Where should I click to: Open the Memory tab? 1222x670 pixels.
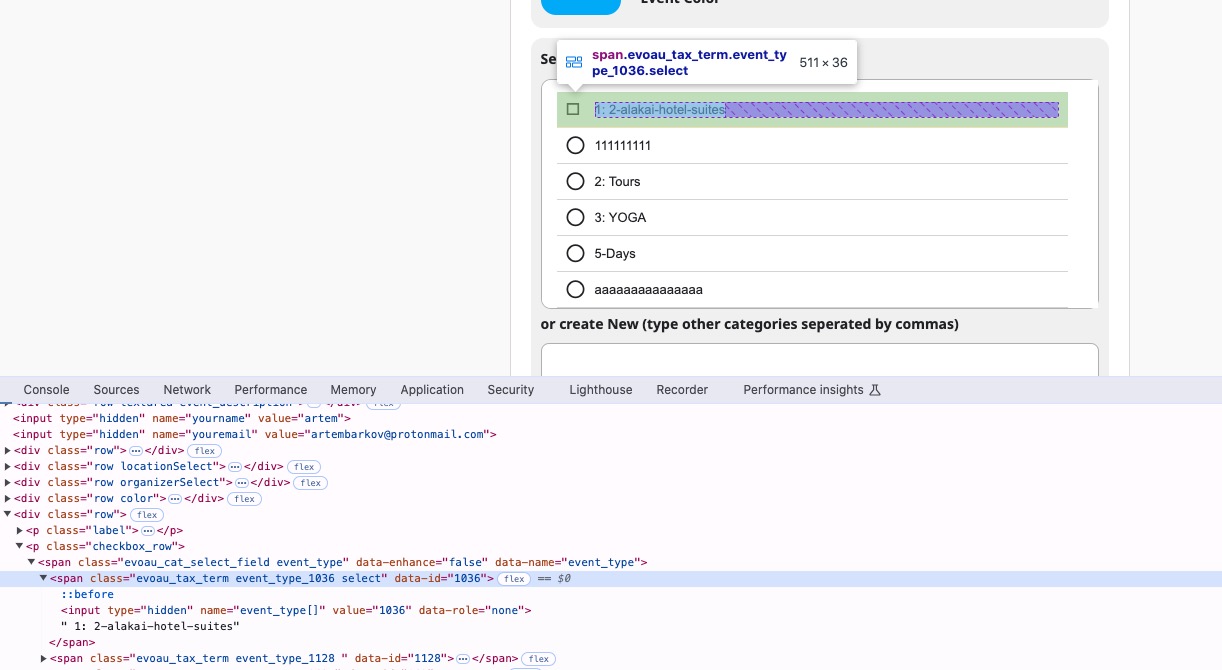(x=353, y=390)
